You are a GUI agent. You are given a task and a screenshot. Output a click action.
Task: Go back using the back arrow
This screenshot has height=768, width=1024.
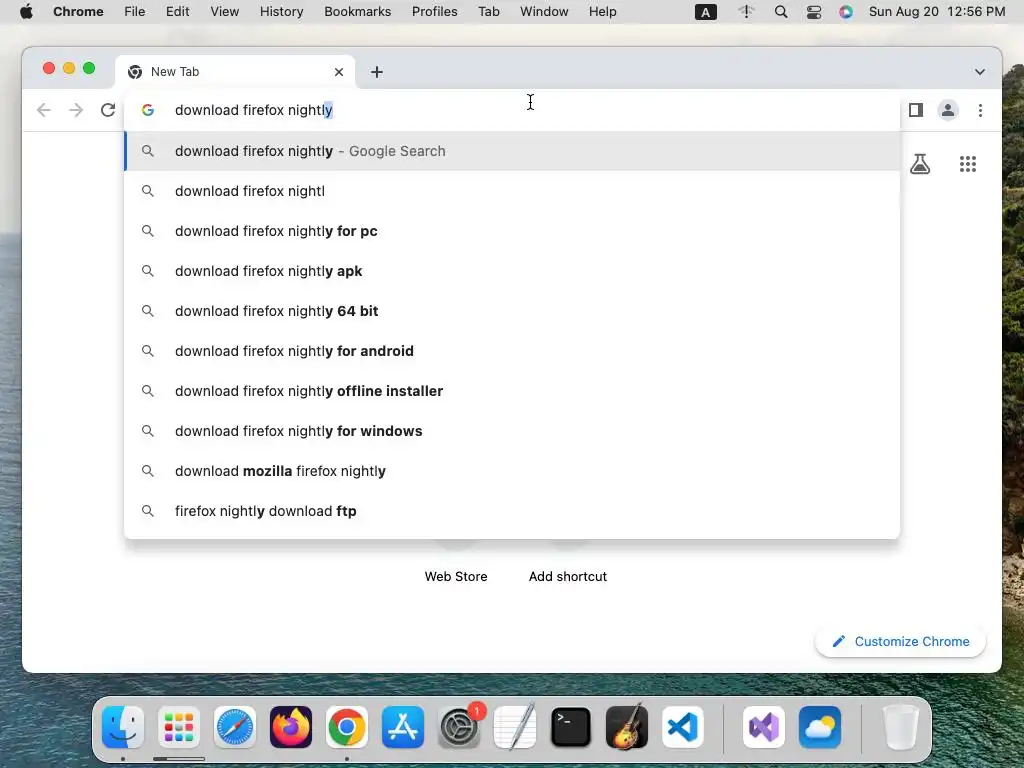(44, 110)
